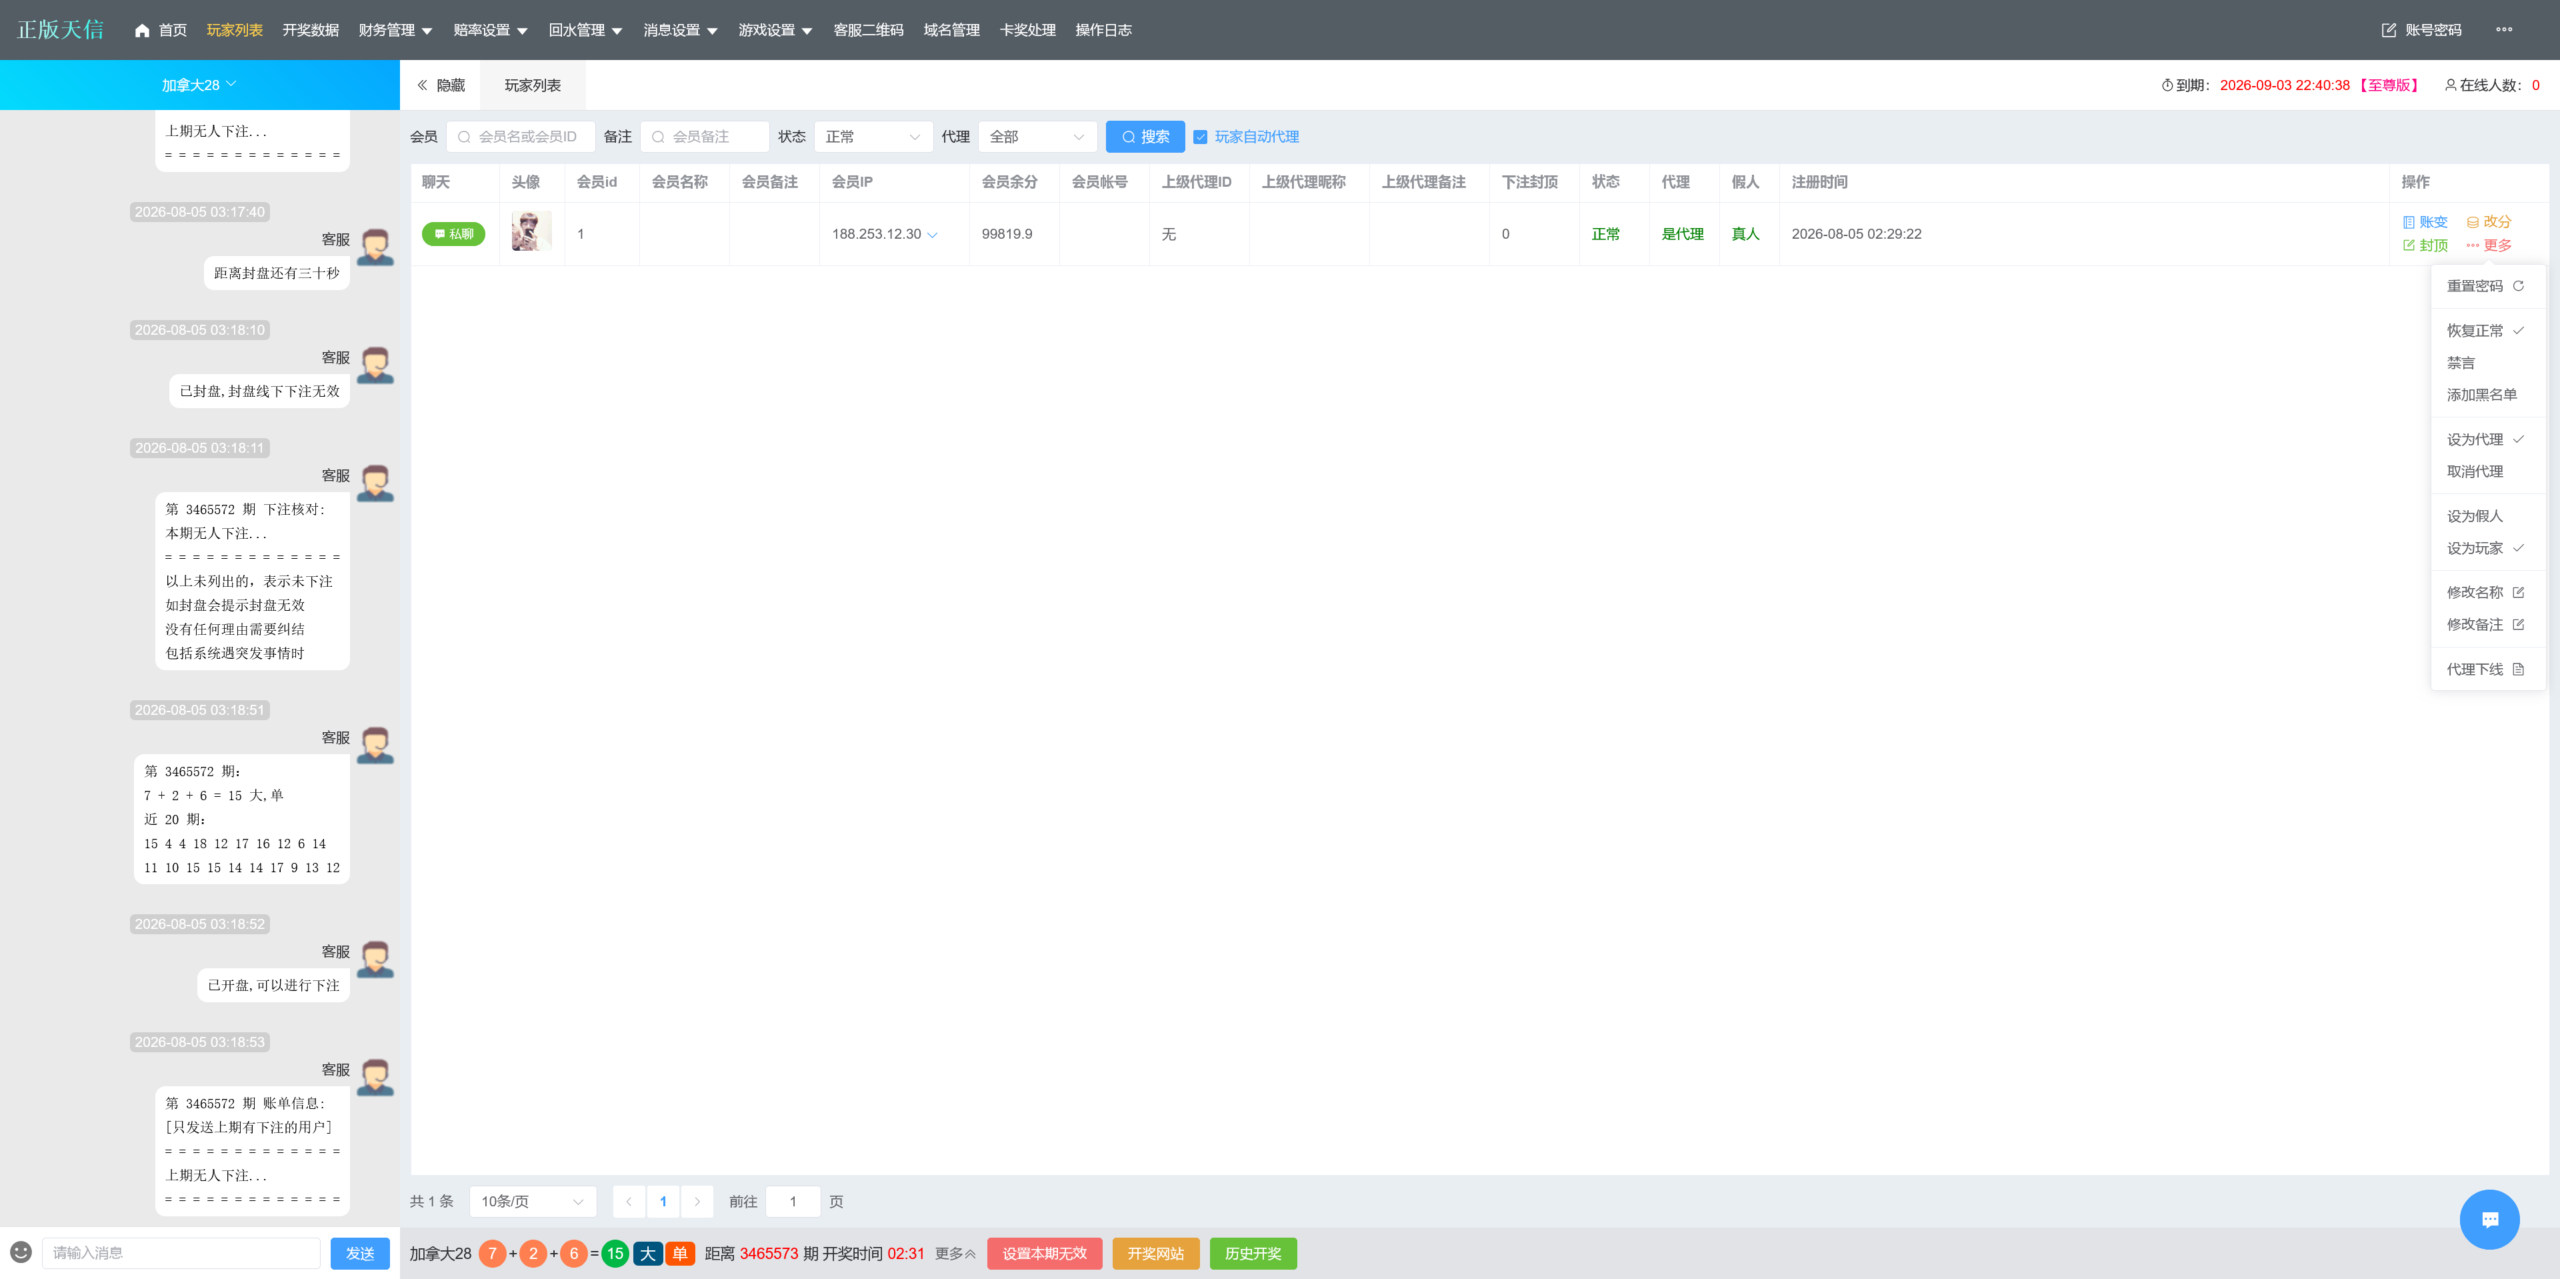Select 添加黑名单 in the more menu
The width and height of the screenshot is (2560, 1279).
coord(2486,395)
